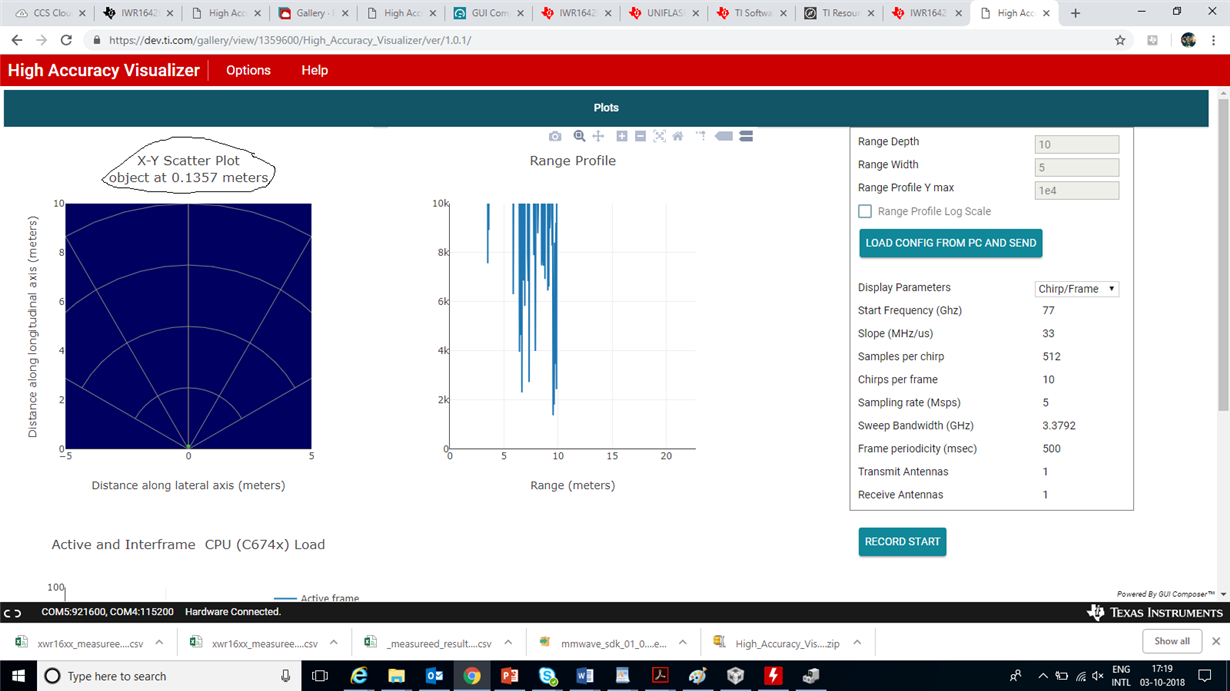Click Range Width input field
1230x691 pixels.
[1076, 167]
